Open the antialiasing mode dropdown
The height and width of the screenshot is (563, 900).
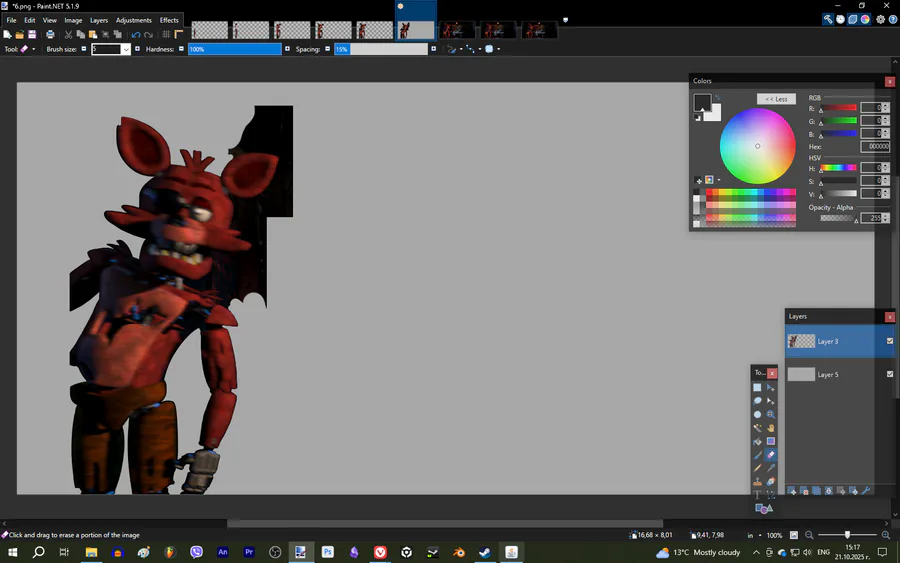coord(480,49)
